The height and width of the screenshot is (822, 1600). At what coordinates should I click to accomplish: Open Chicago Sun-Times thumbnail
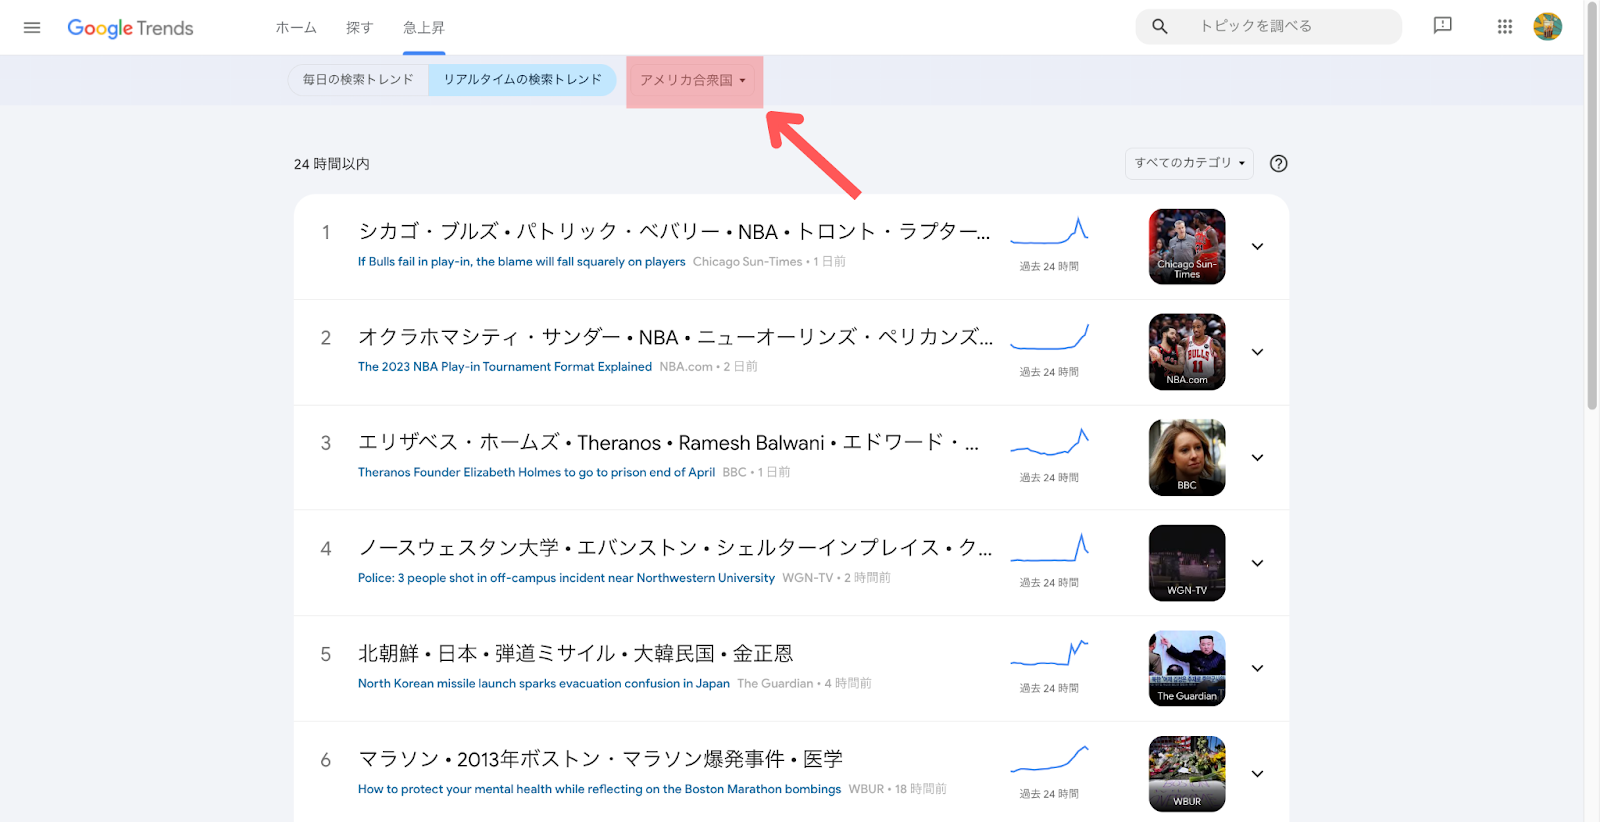(1187, 247)
